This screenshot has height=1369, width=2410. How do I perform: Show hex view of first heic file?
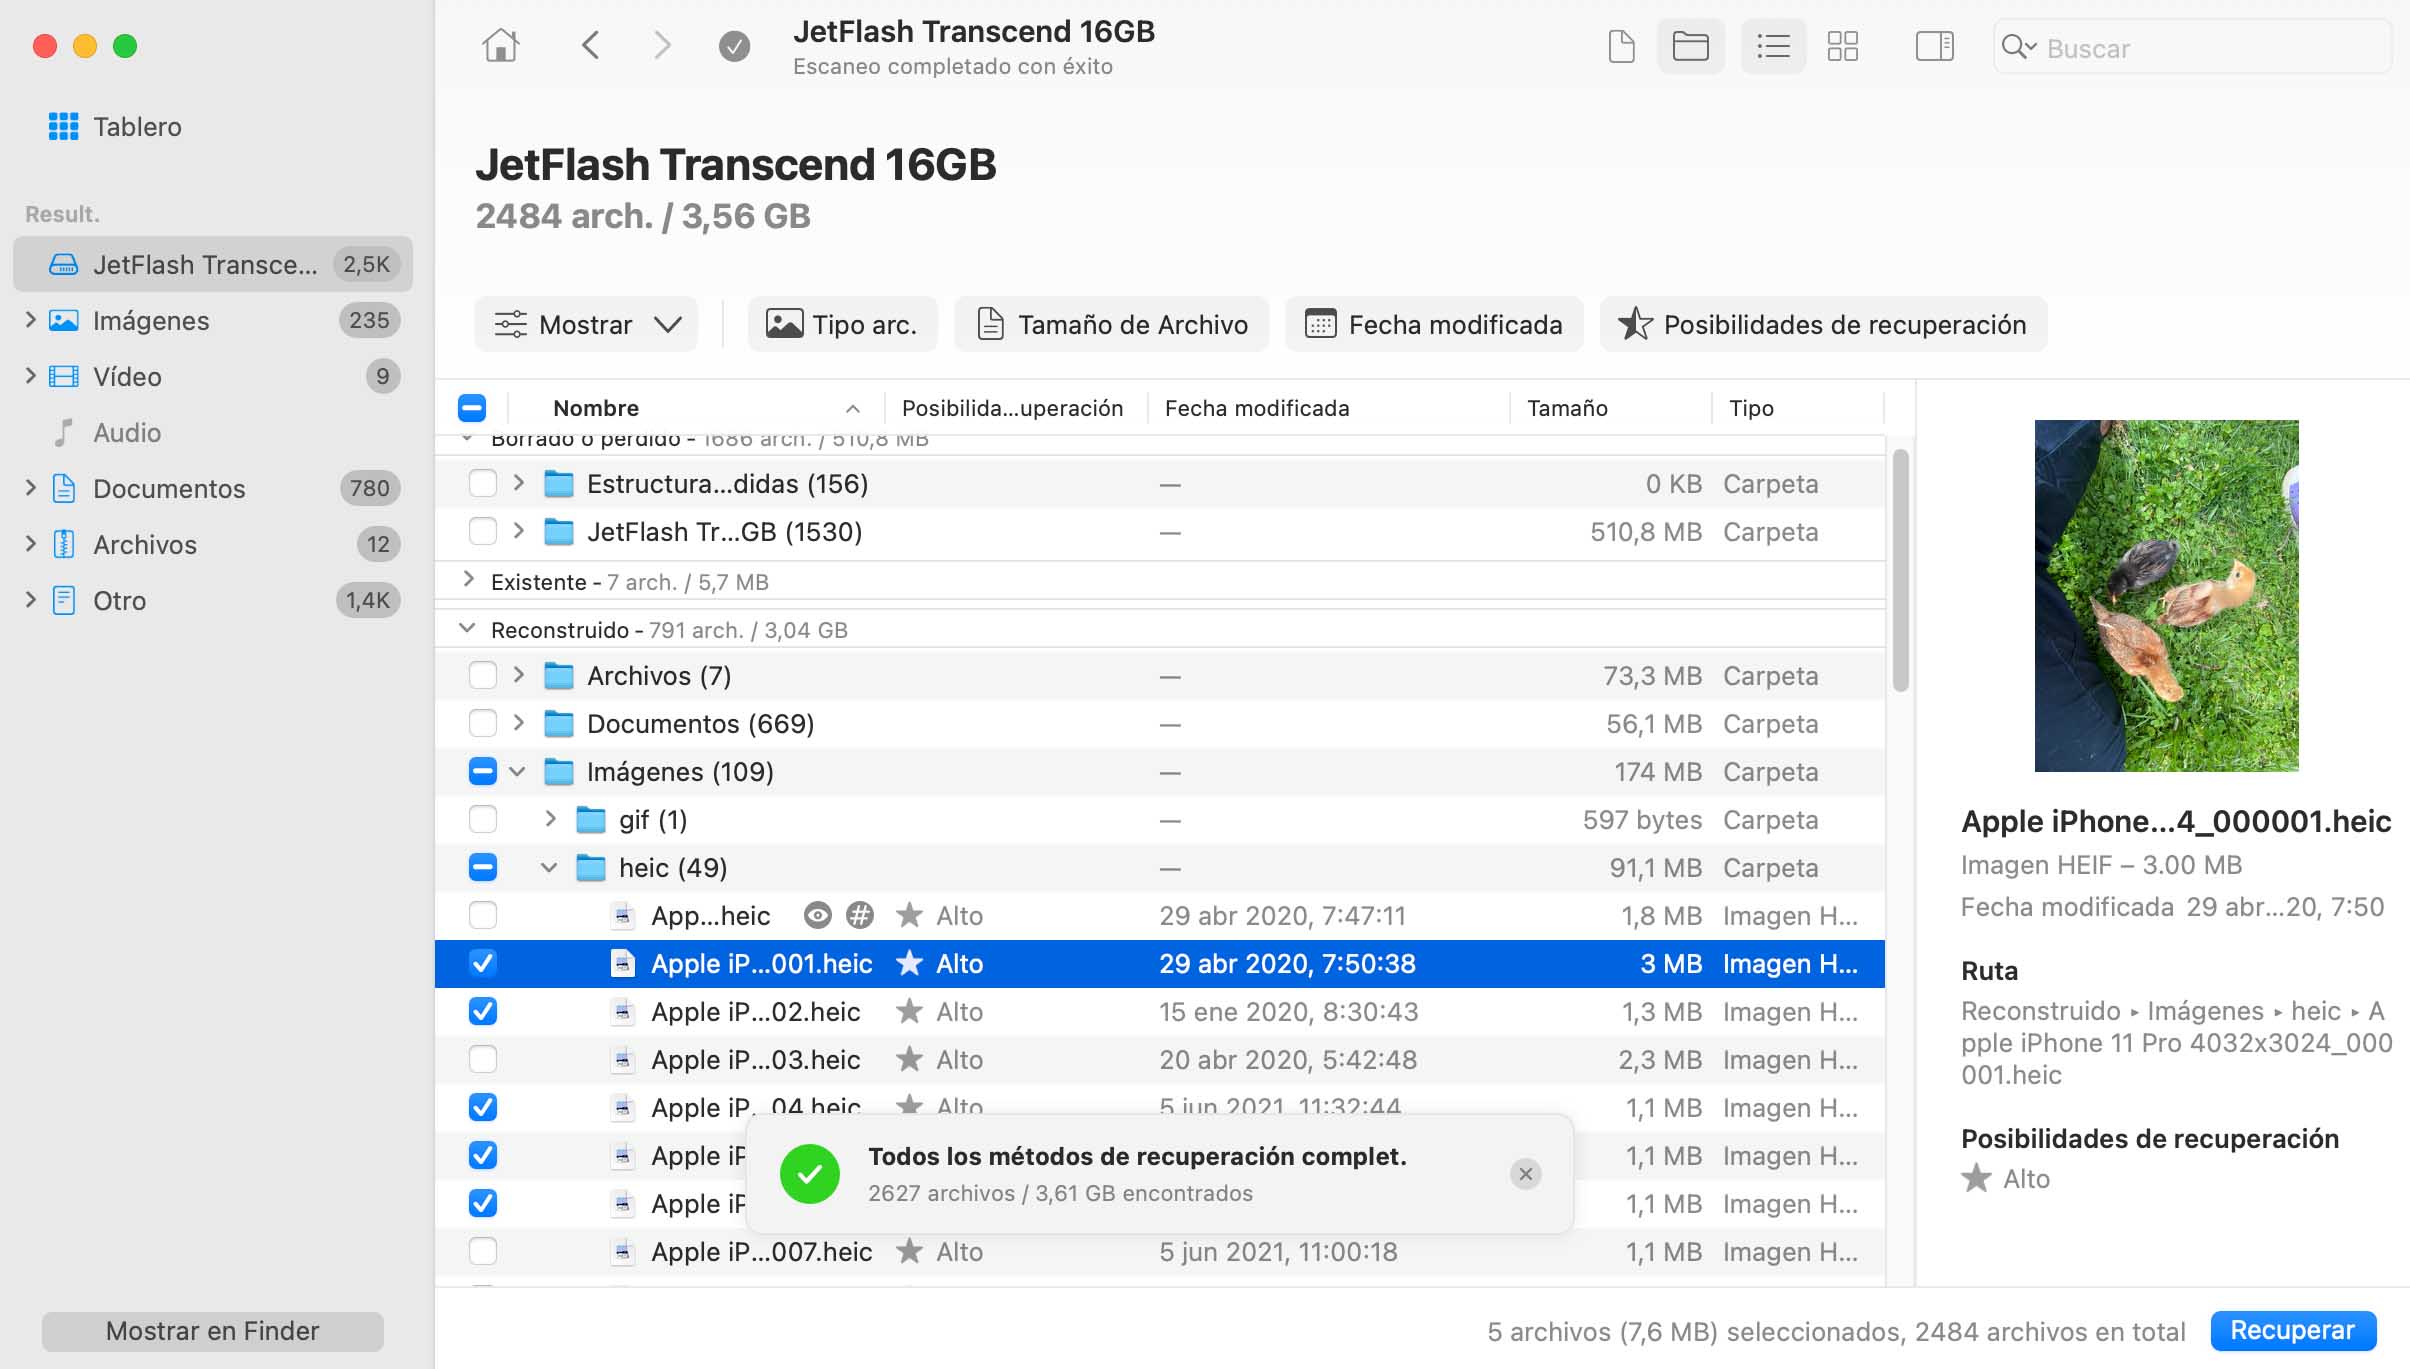[859, 916]
